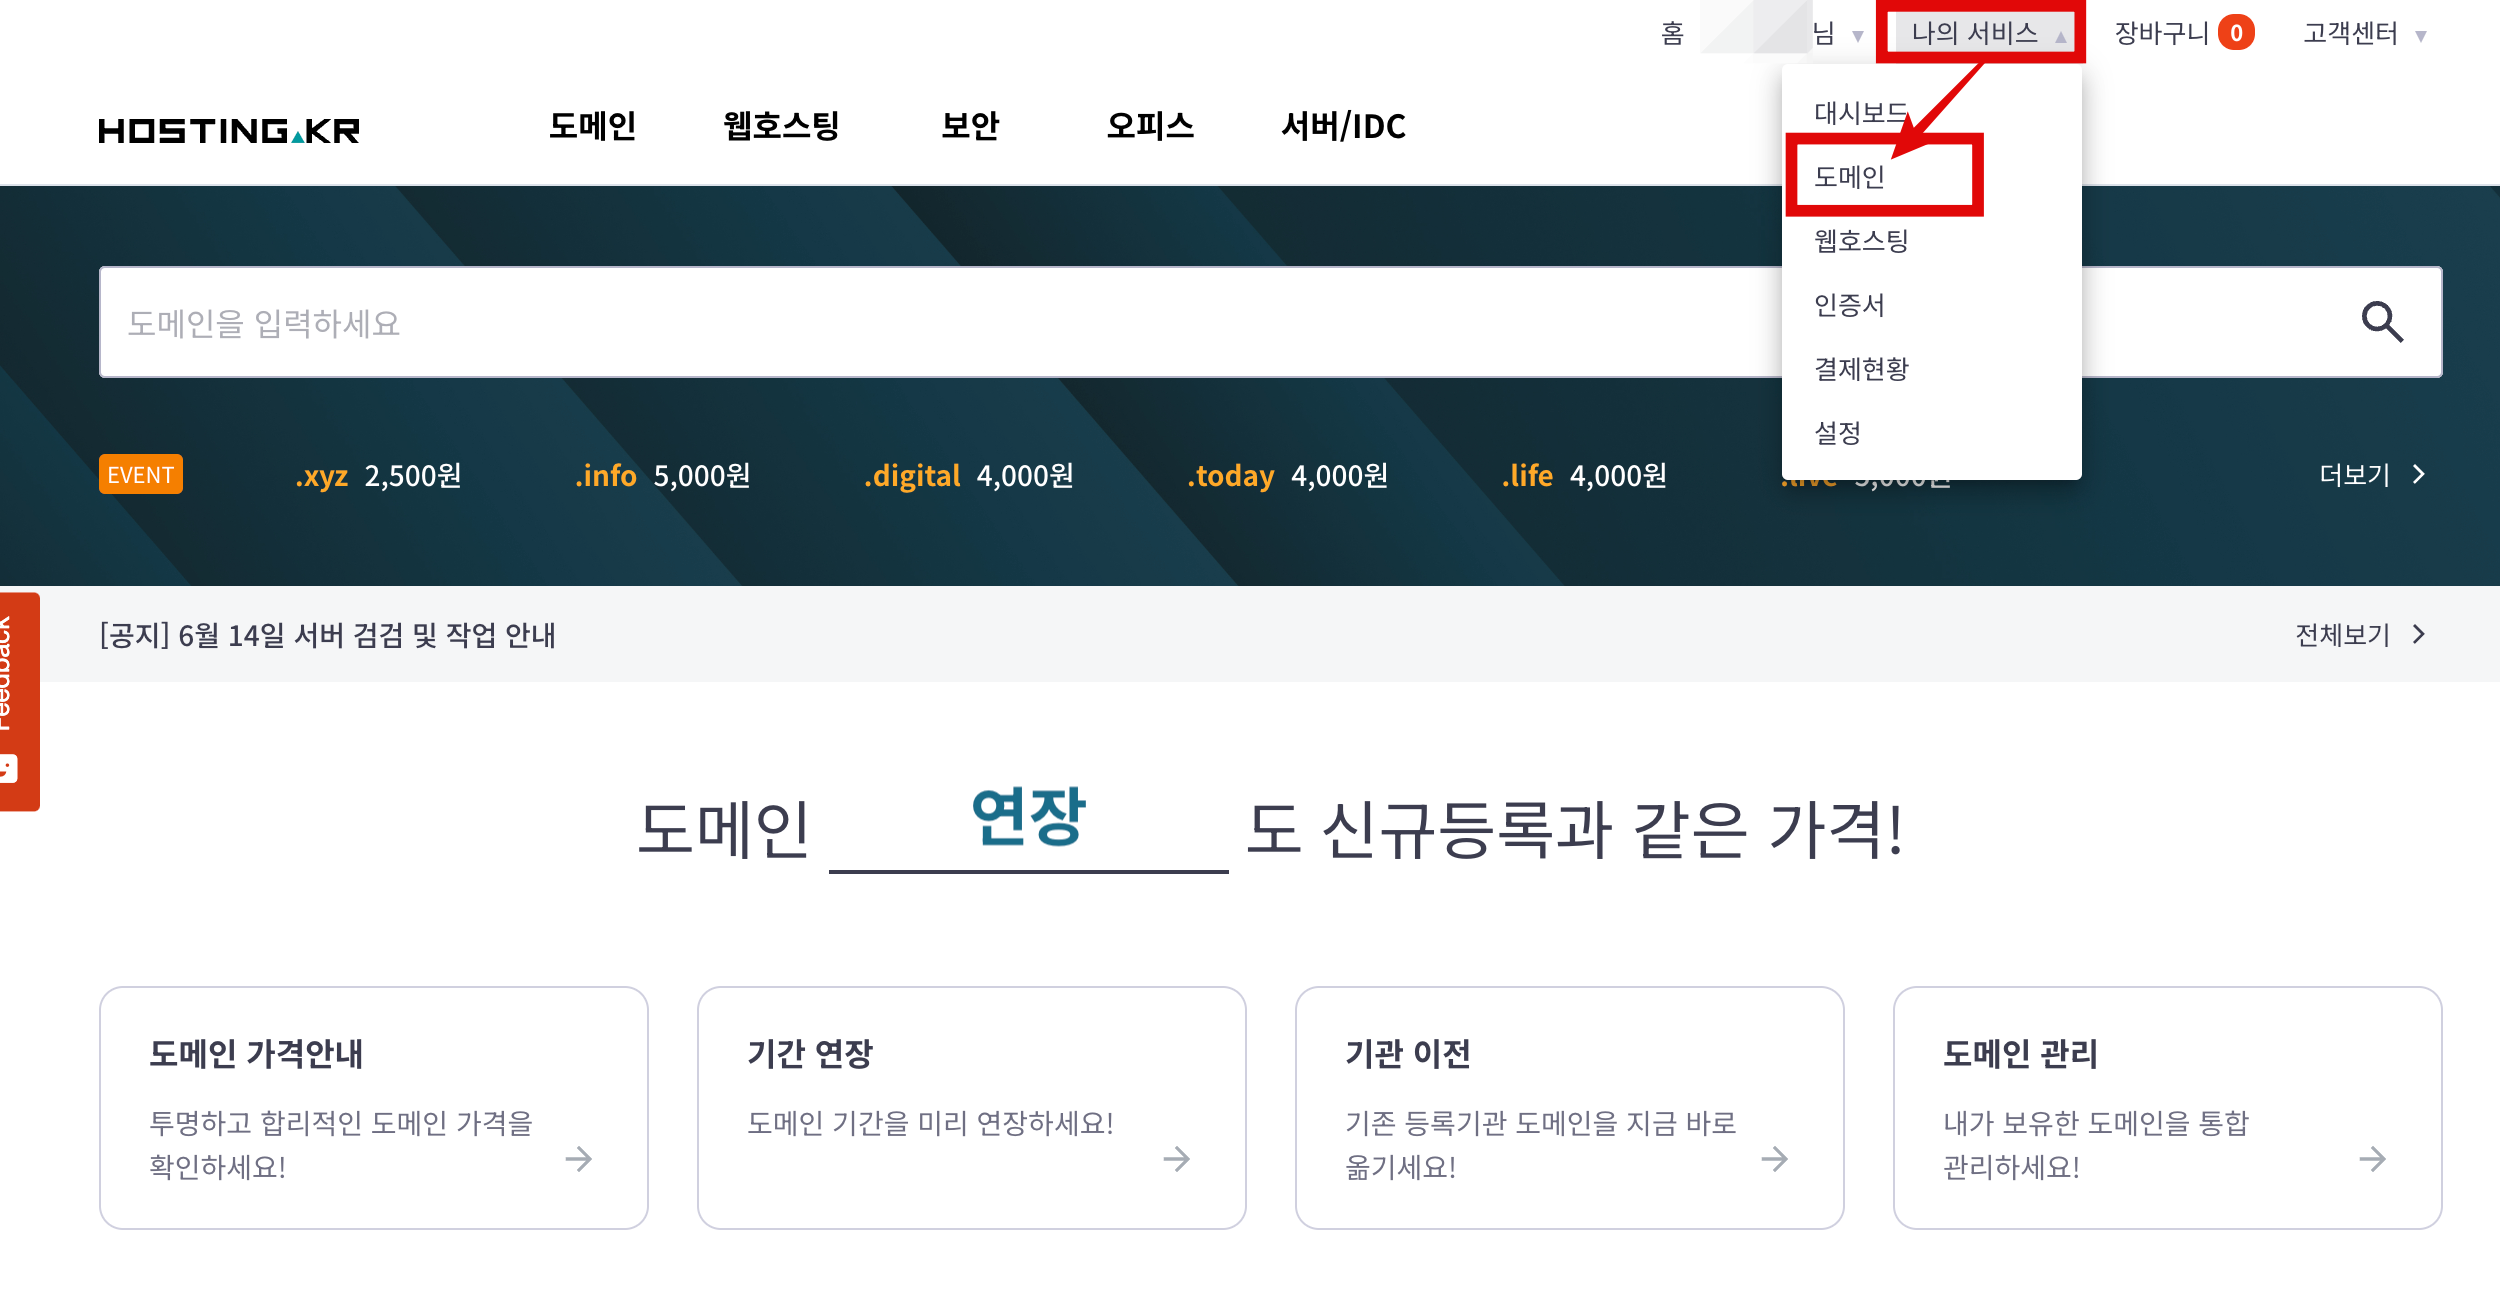Click the 홈 link in top bar

(x=1672, y=34)
